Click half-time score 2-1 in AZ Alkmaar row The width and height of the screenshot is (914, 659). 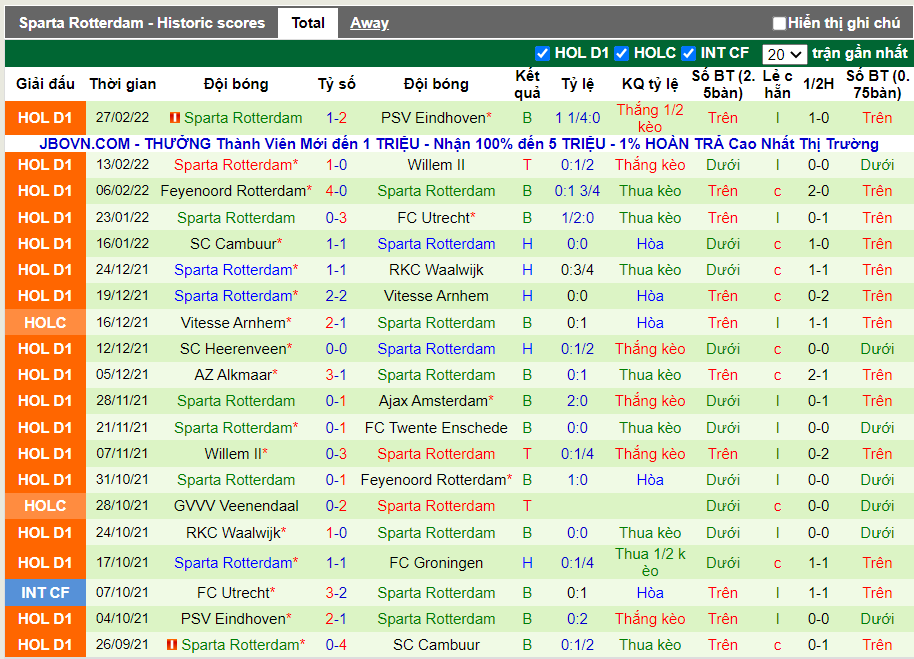[x=818, y=375]
